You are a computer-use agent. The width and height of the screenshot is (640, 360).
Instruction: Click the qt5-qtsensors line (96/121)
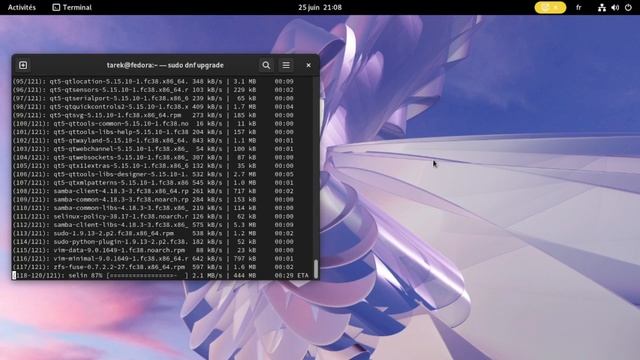tap(153, 90)
